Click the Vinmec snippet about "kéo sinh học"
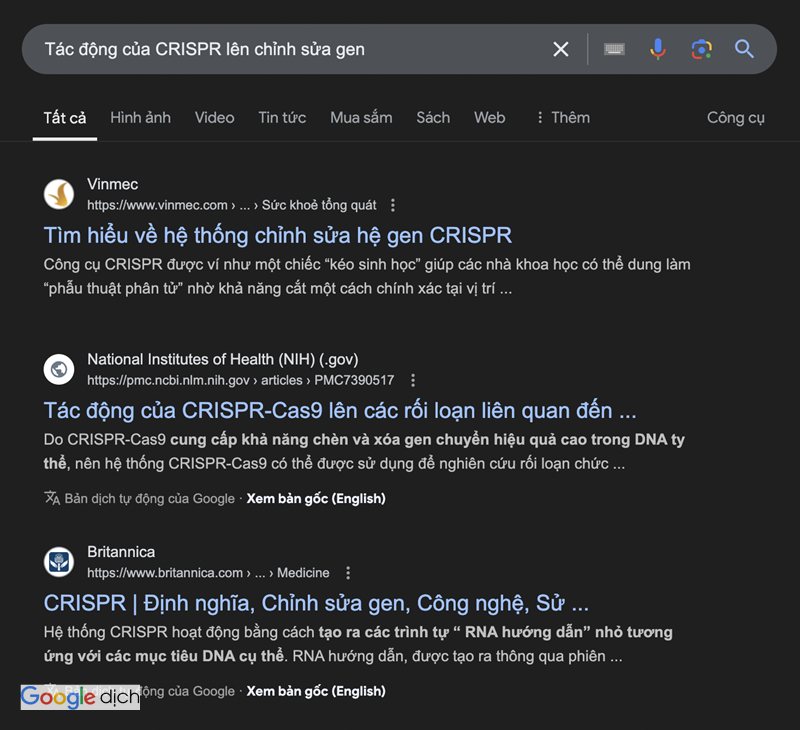 pos(367,276)
